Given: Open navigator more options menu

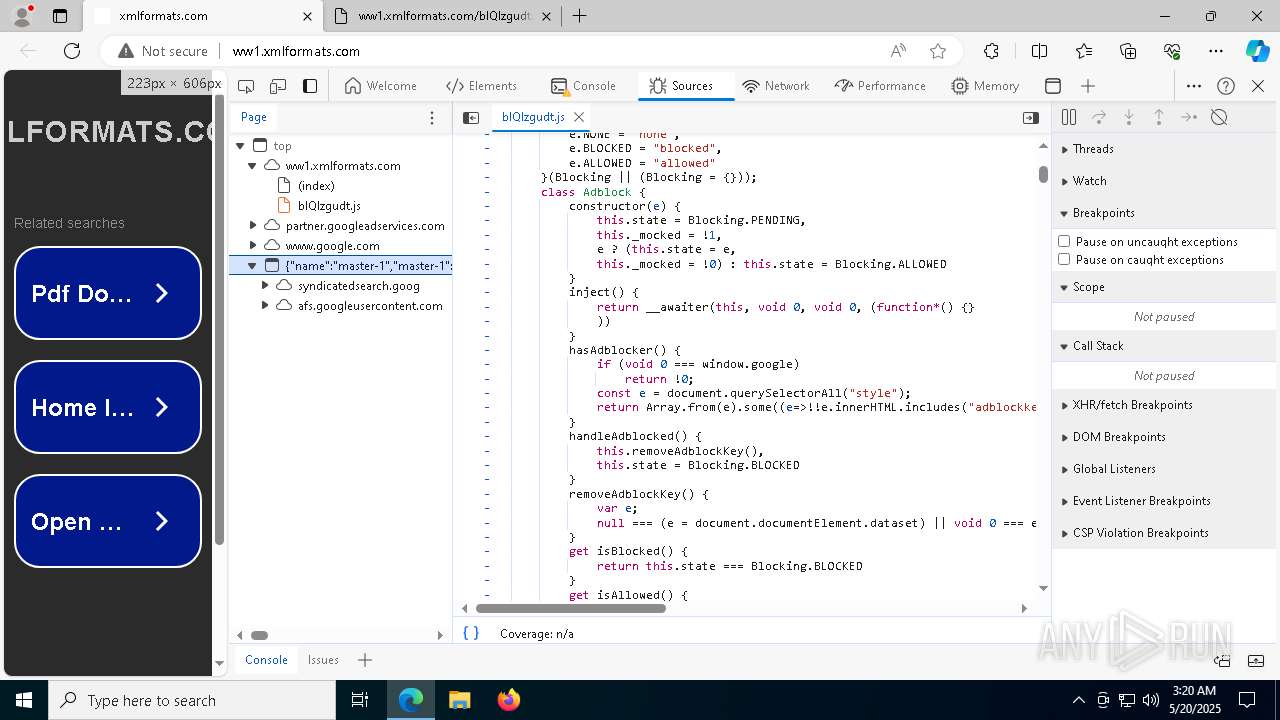Looking at the screenshot, I should (432, 118).
